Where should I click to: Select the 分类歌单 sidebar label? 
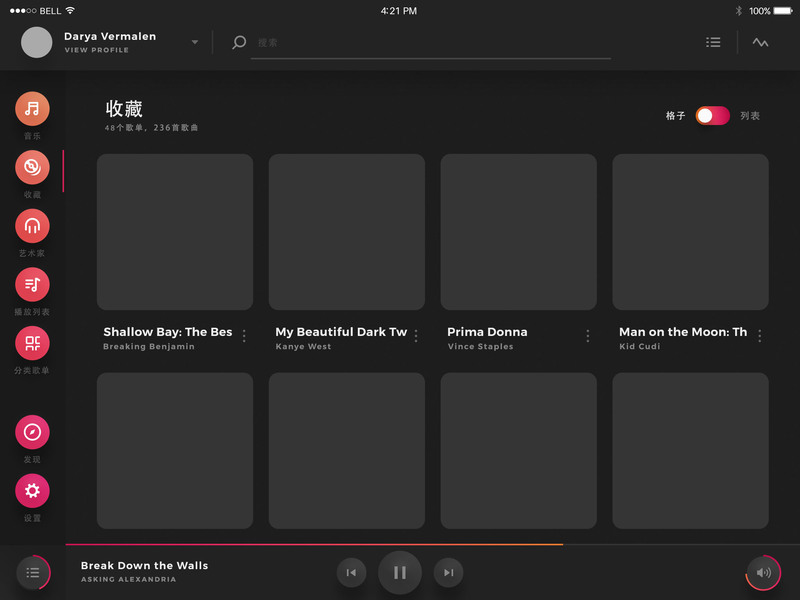tap(32, 370)
